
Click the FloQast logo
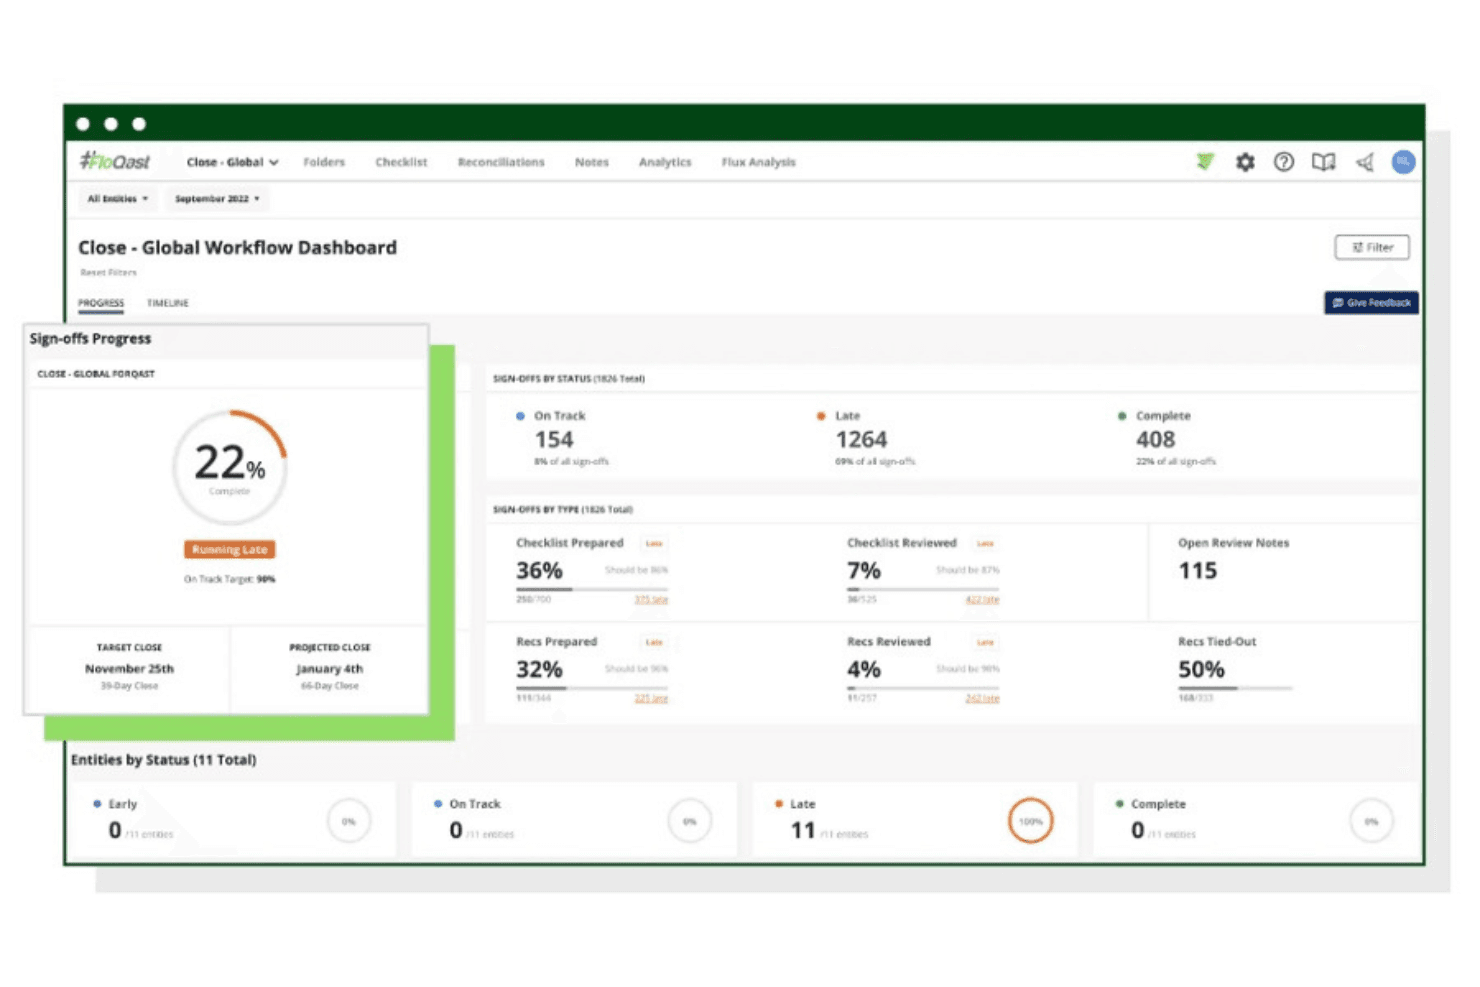(115, 161)
